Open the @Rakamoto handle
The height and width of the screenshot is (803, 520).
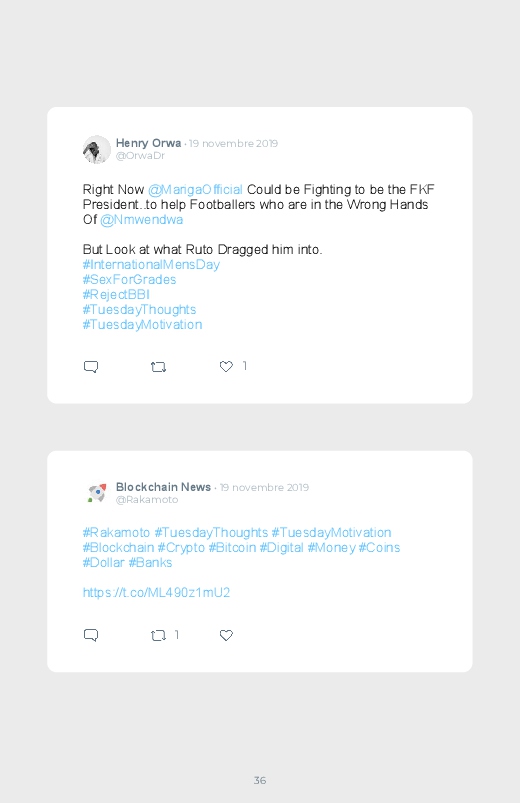[147, 500]
